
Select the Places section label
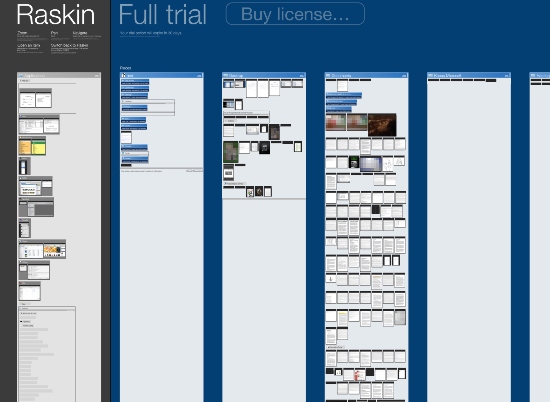tap(125, 68)
